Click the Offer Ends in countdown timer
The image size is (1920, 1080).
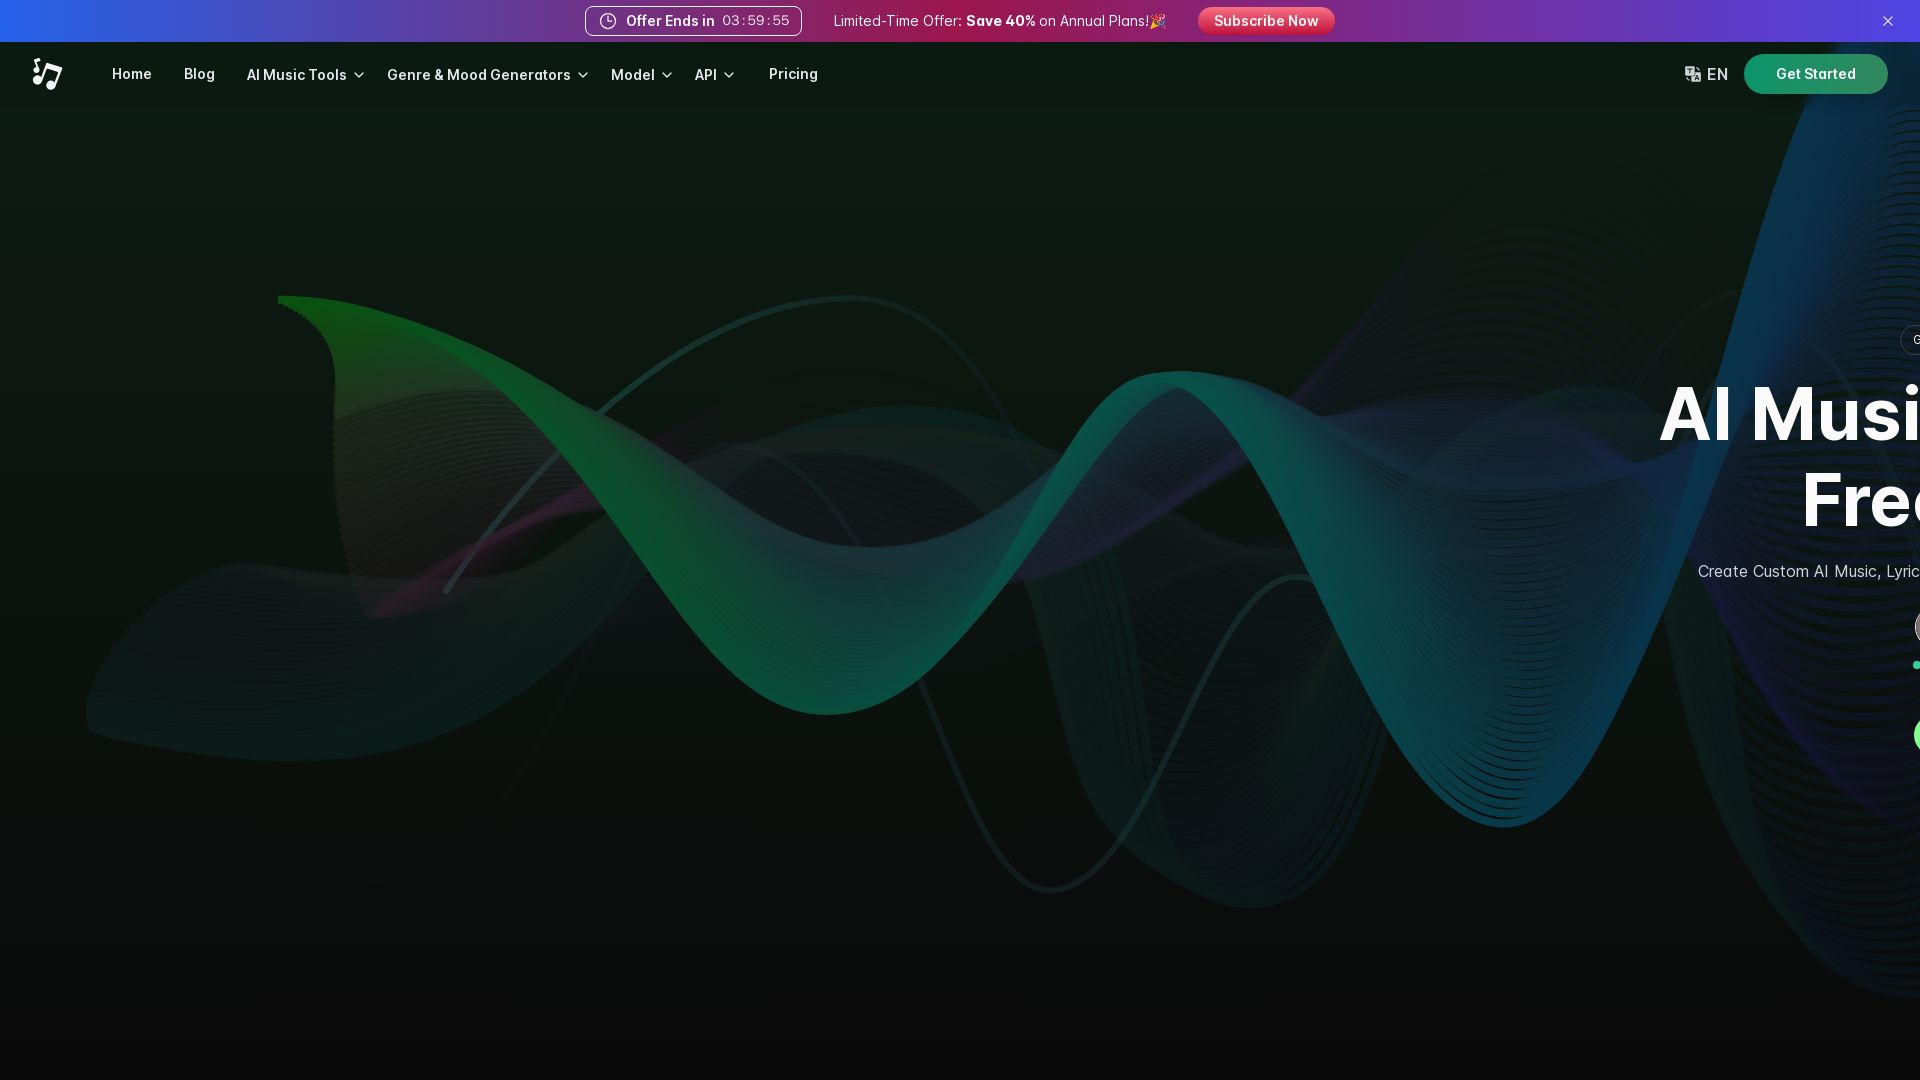click(x=693, y=21)
